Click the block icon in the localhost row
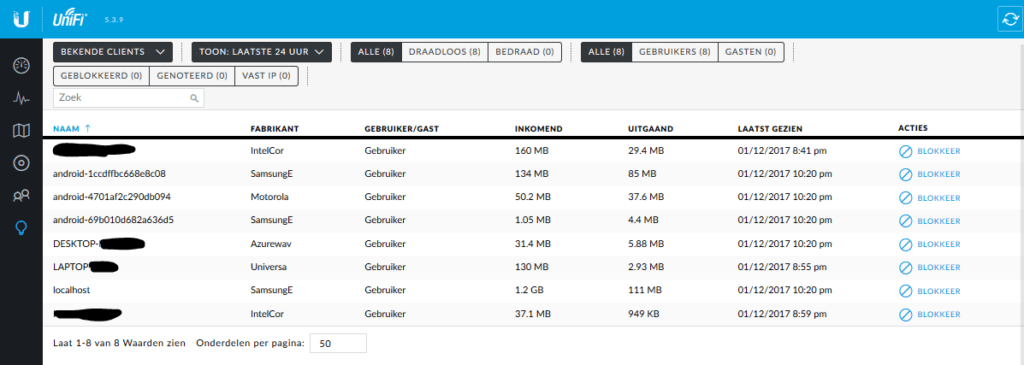 905,291
